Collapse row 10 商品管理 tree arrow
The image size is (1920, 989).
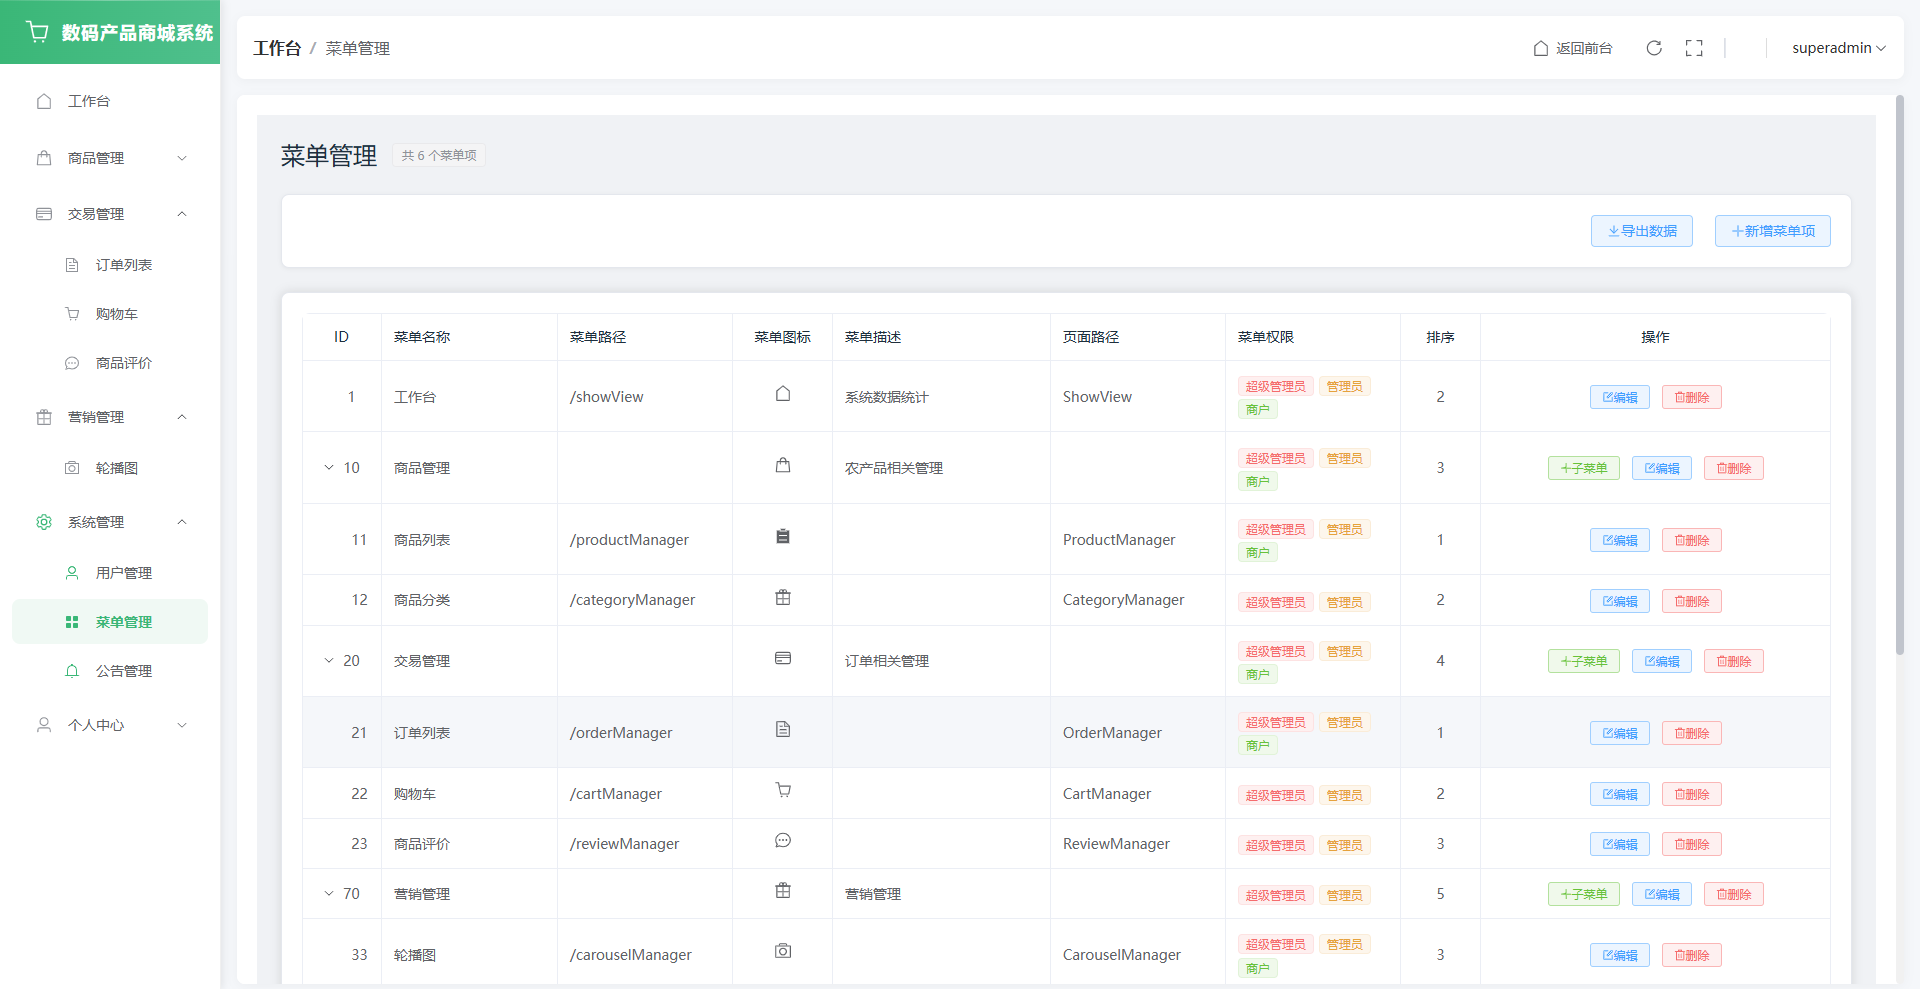329,468
